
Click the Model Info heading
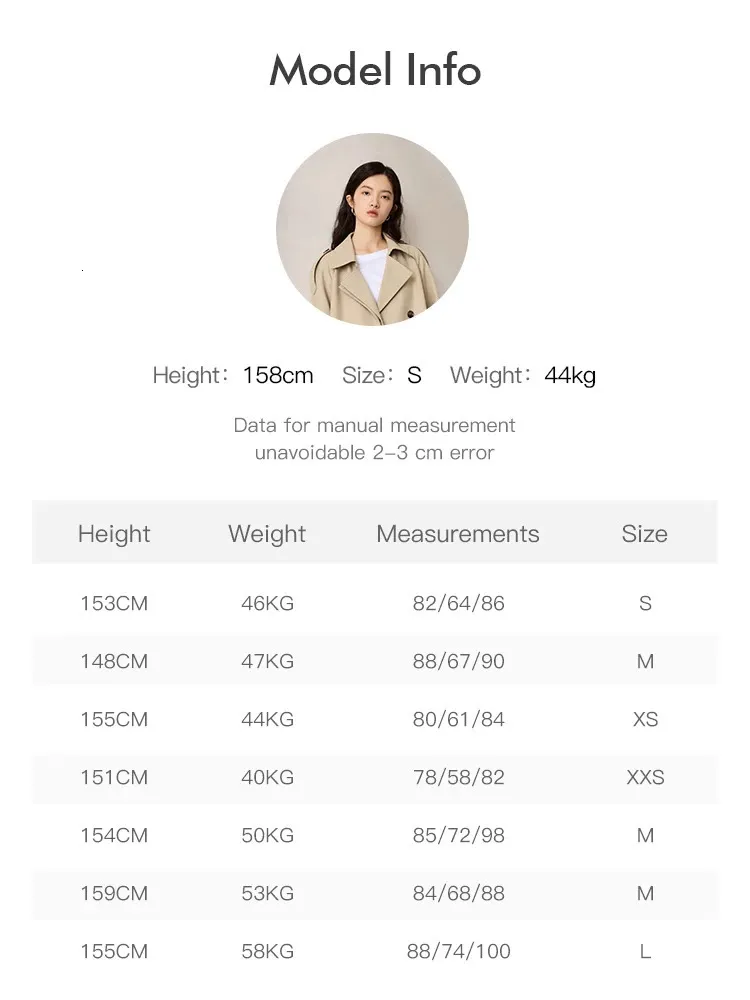tap(375, 70)
